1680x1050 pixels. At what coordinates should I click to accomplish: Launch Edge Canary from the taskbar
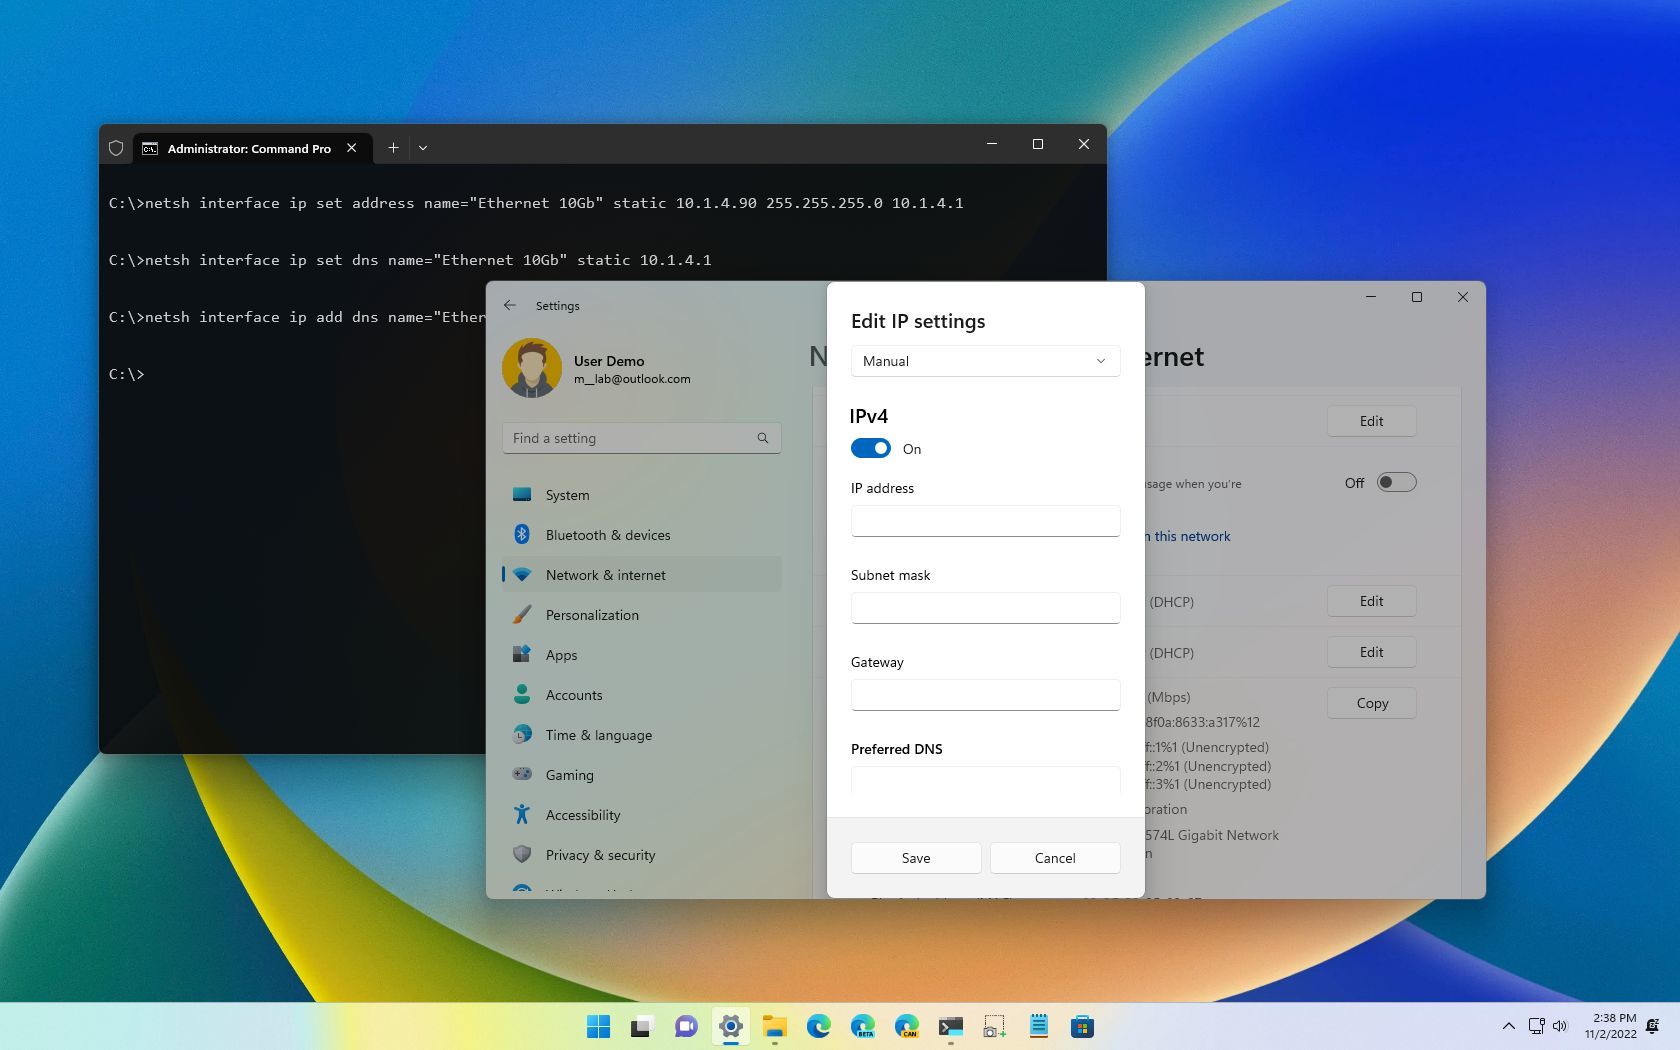[908, 1026]
